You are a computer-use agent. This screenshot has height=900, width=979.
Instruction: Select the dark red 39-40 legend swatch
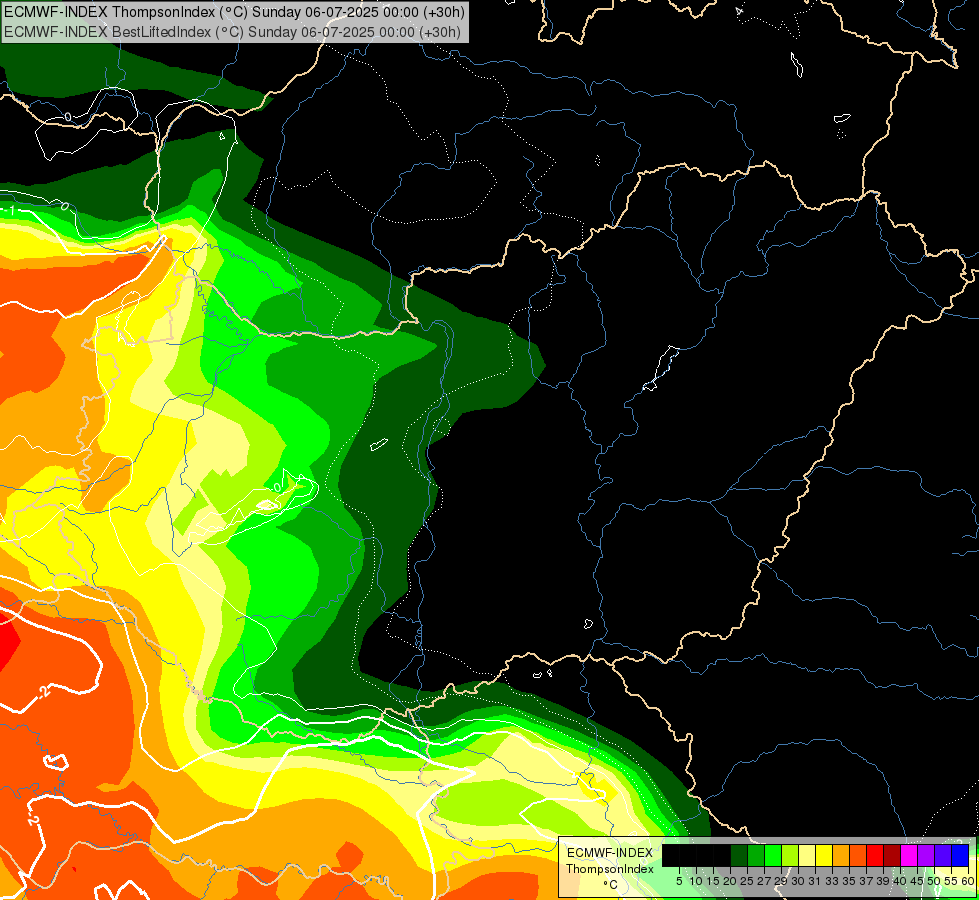(892, 855)
